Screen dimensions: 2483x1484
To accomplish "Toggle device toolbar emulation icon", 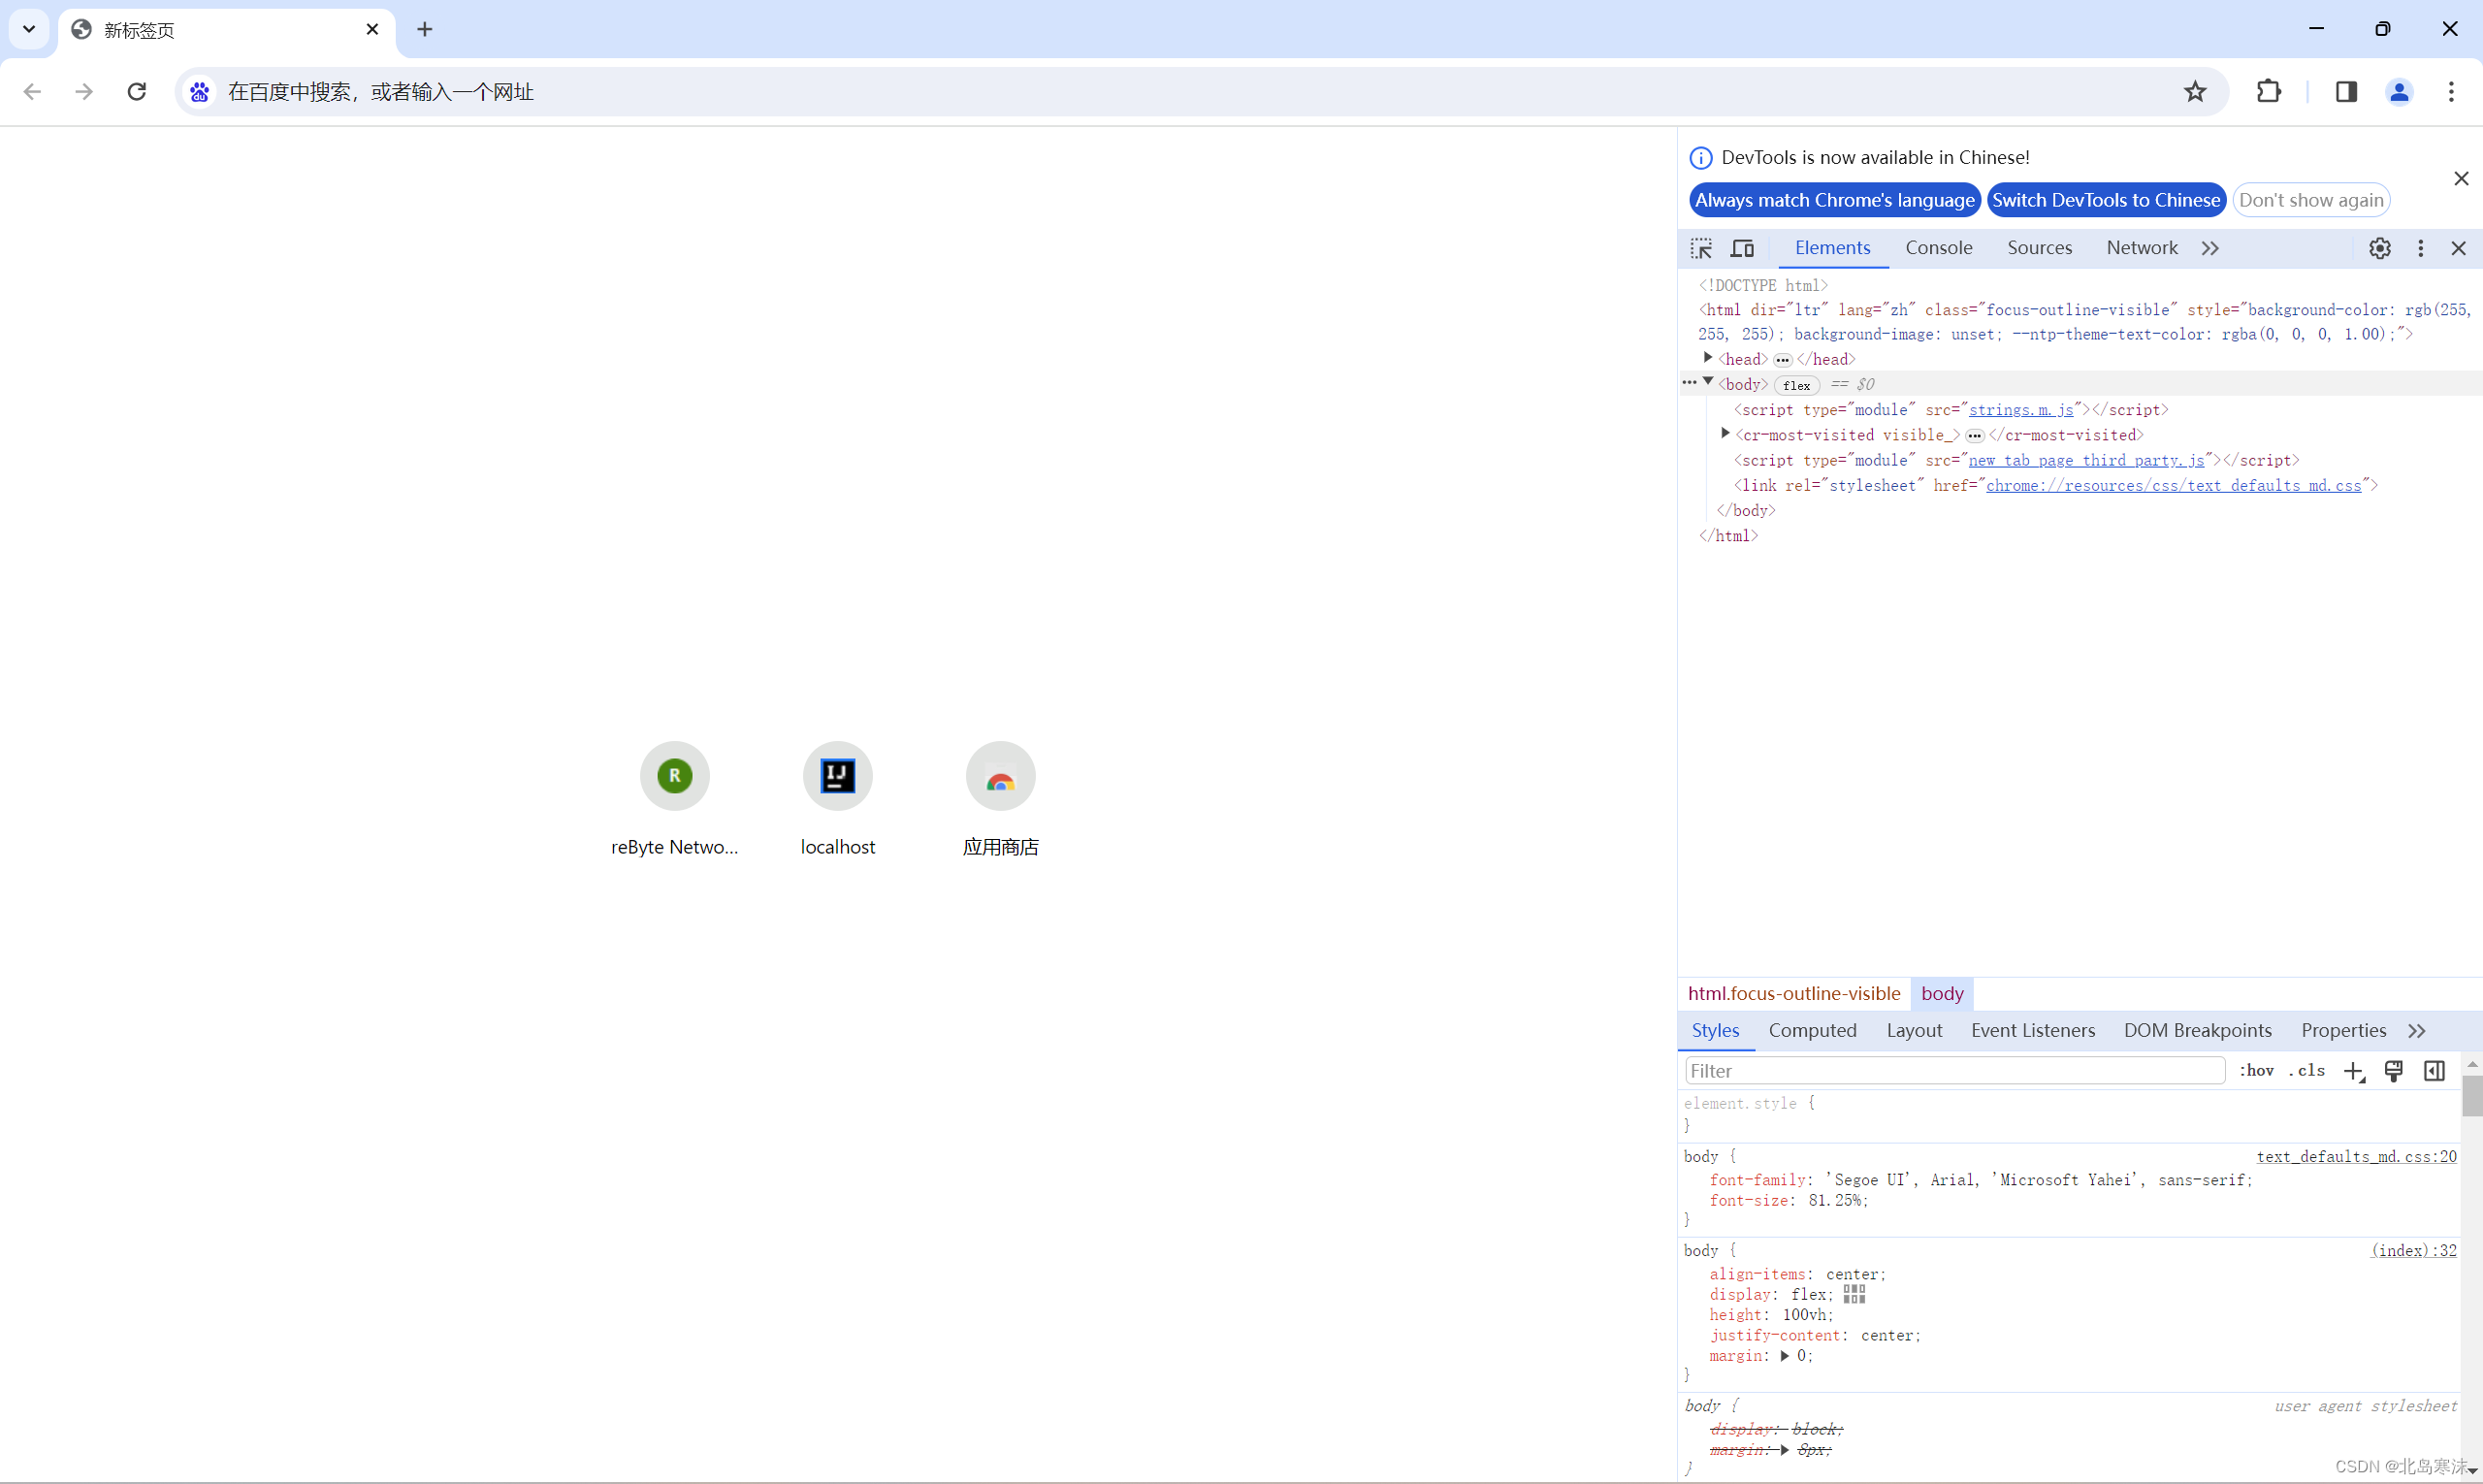I will (x=1743, y=248).
